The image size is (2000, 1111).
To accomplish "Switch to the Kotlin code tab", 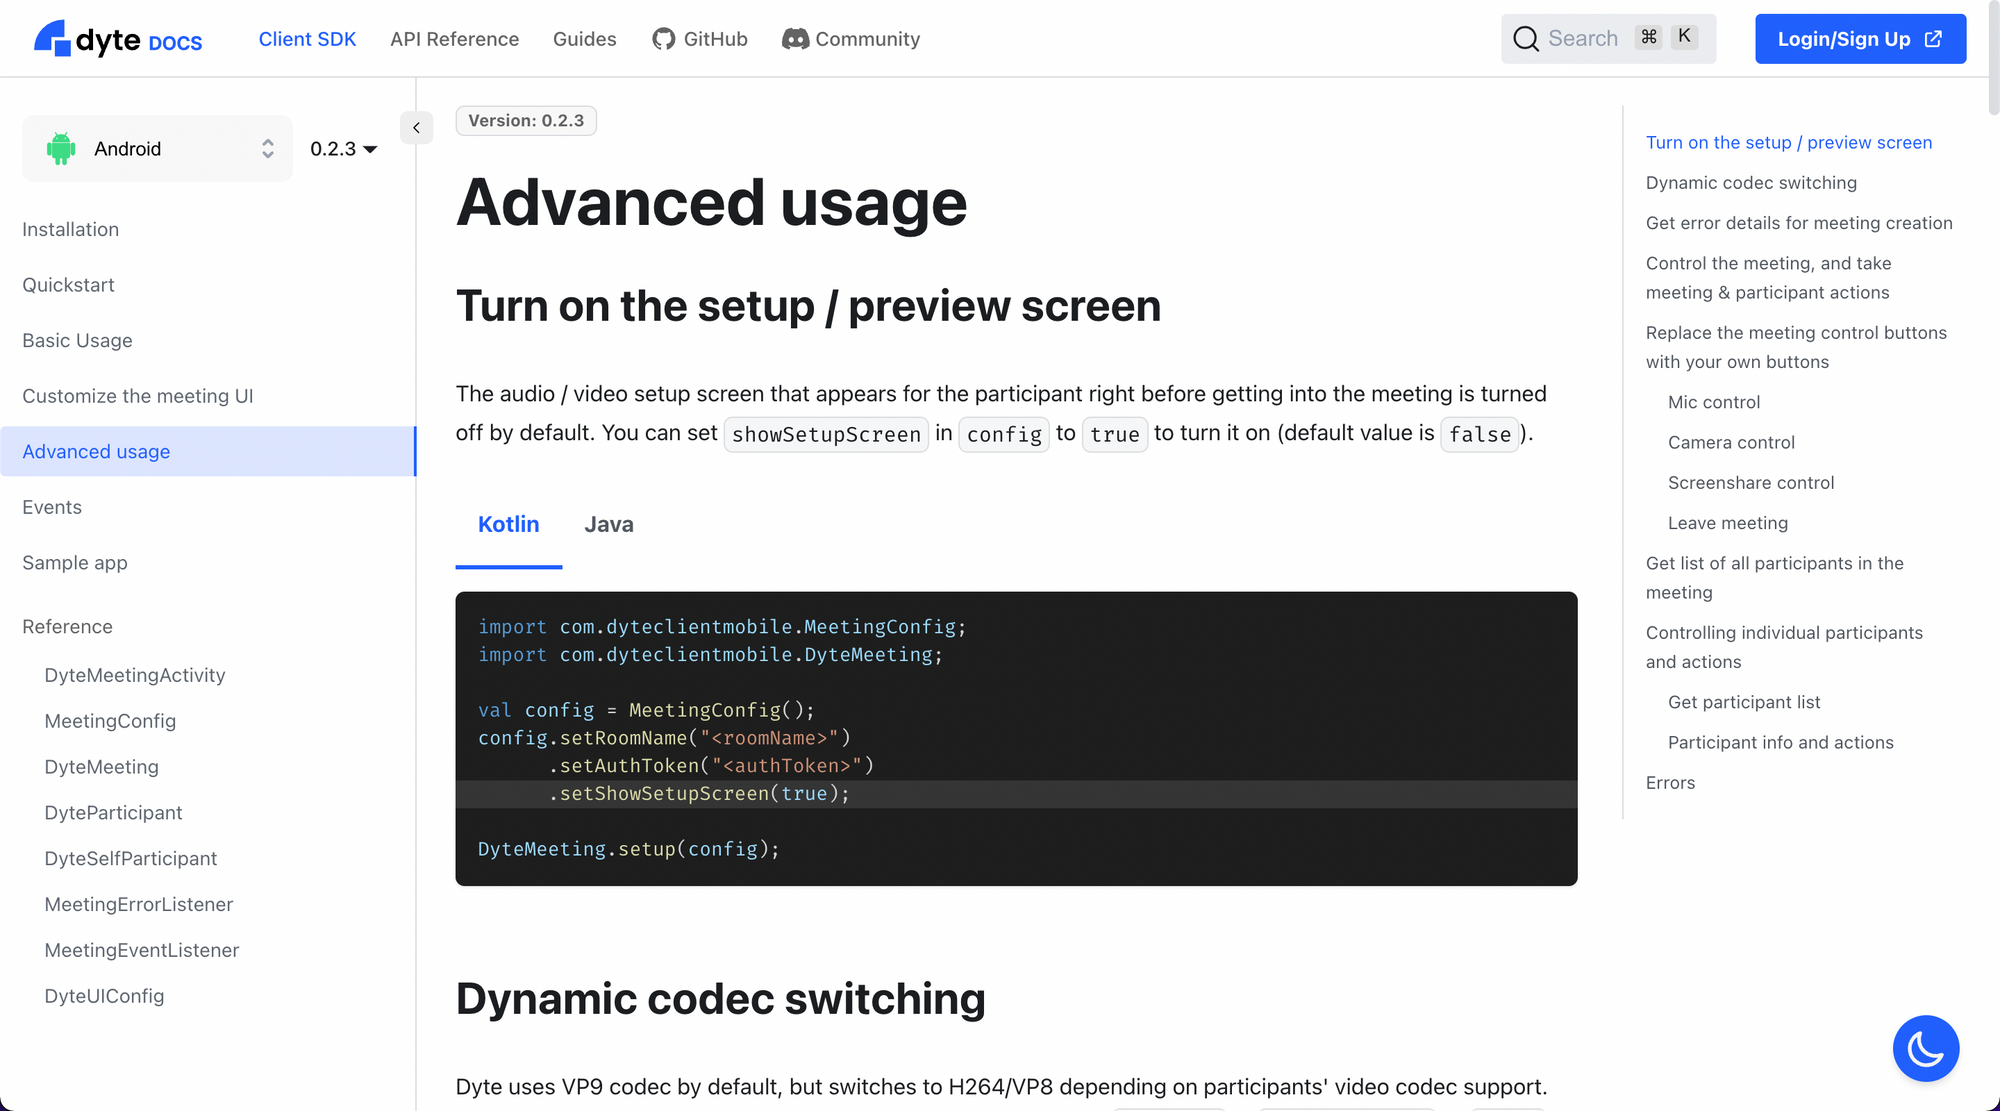I will [508, 525].
